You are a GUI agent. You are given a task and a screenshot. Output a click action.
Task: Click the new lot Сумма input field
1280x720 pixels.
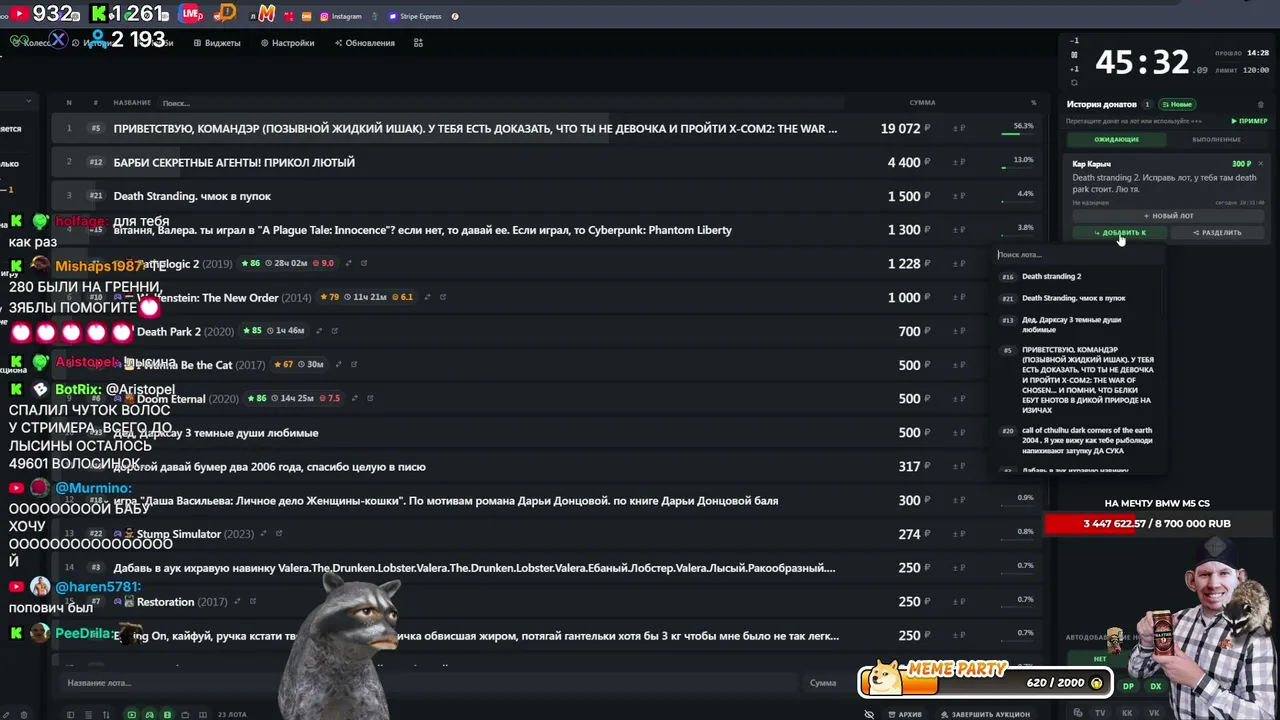pyautogui.click(x=832, y=683)
